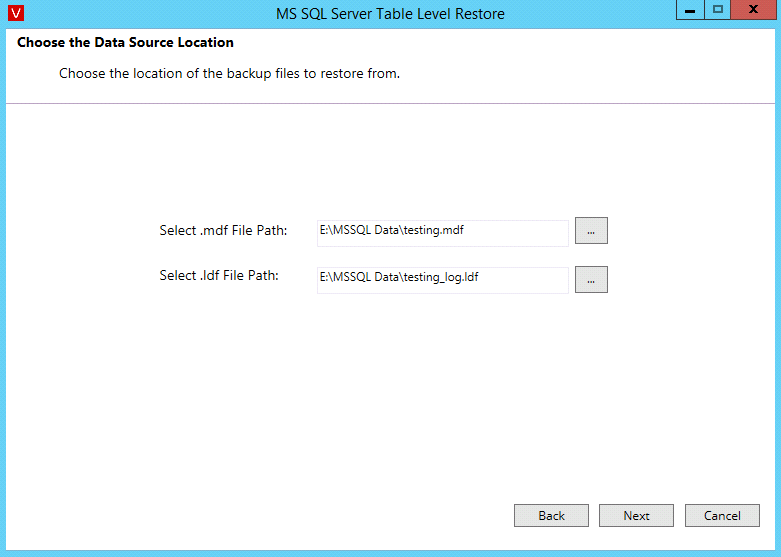Click the 'Choose the location of the backup files' text
The height and width of the screenshot is (557, 781).
click(229, 74)
